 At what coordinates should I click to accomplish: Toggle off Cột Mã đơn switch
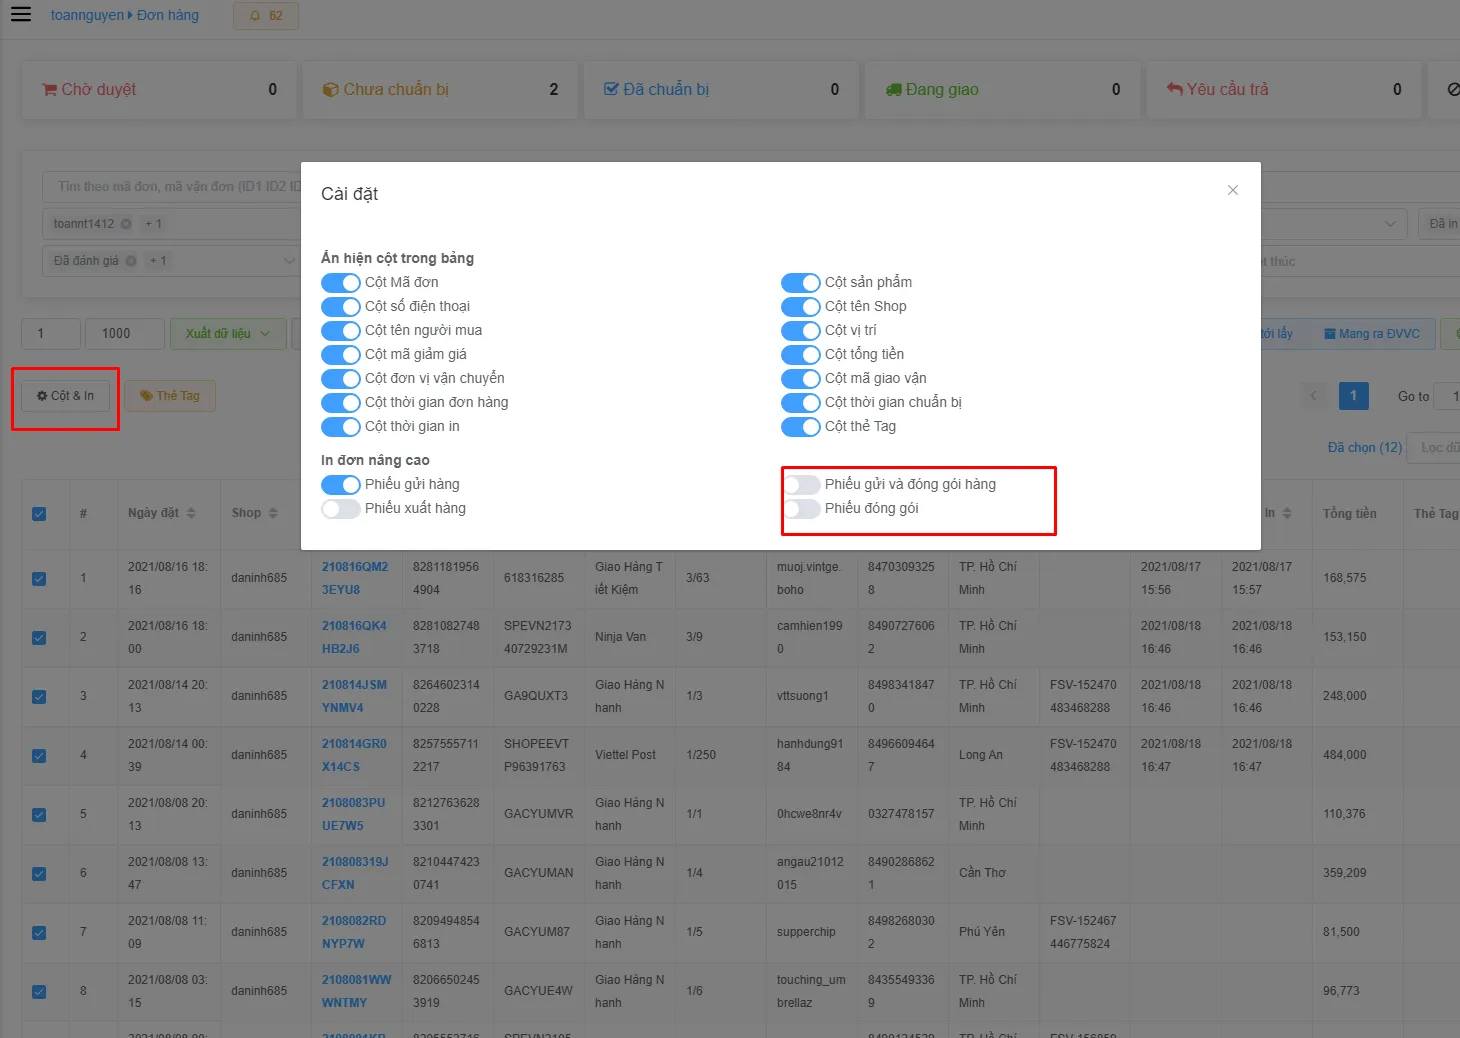click(x=340, y=283)
